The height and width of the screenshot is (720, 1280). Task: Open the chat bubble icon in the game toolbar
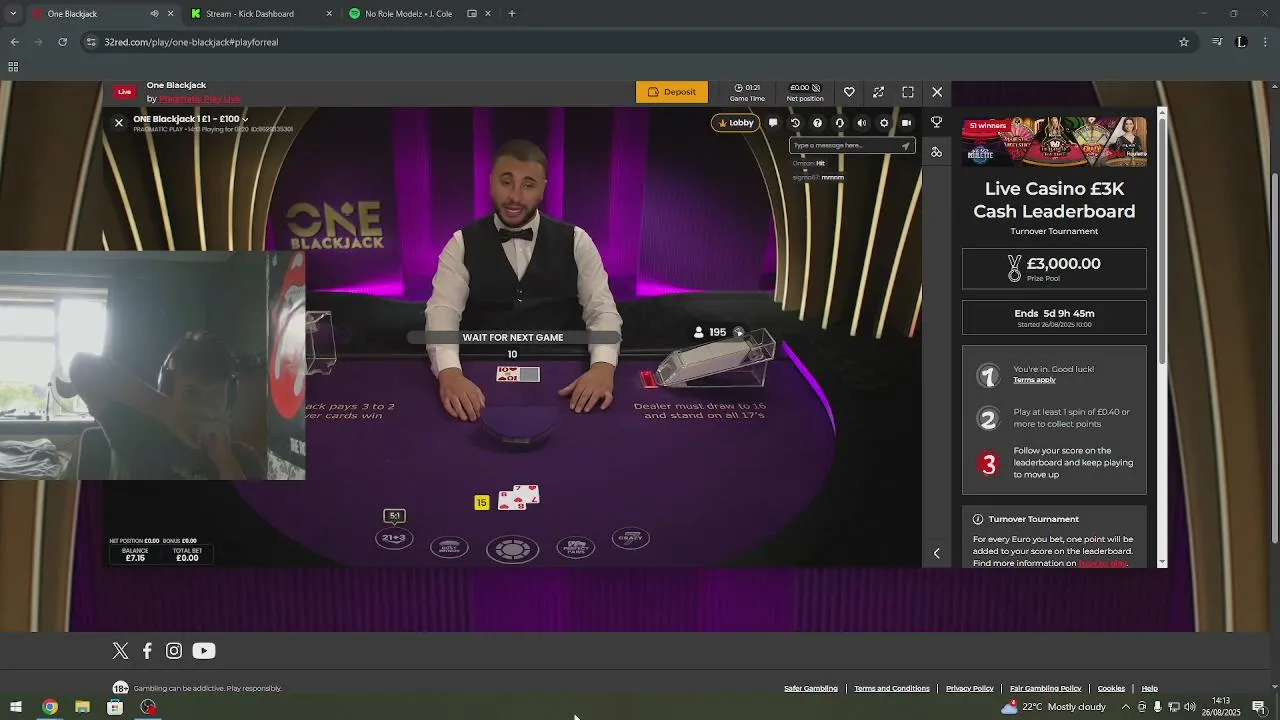click(x=773, y=123)
